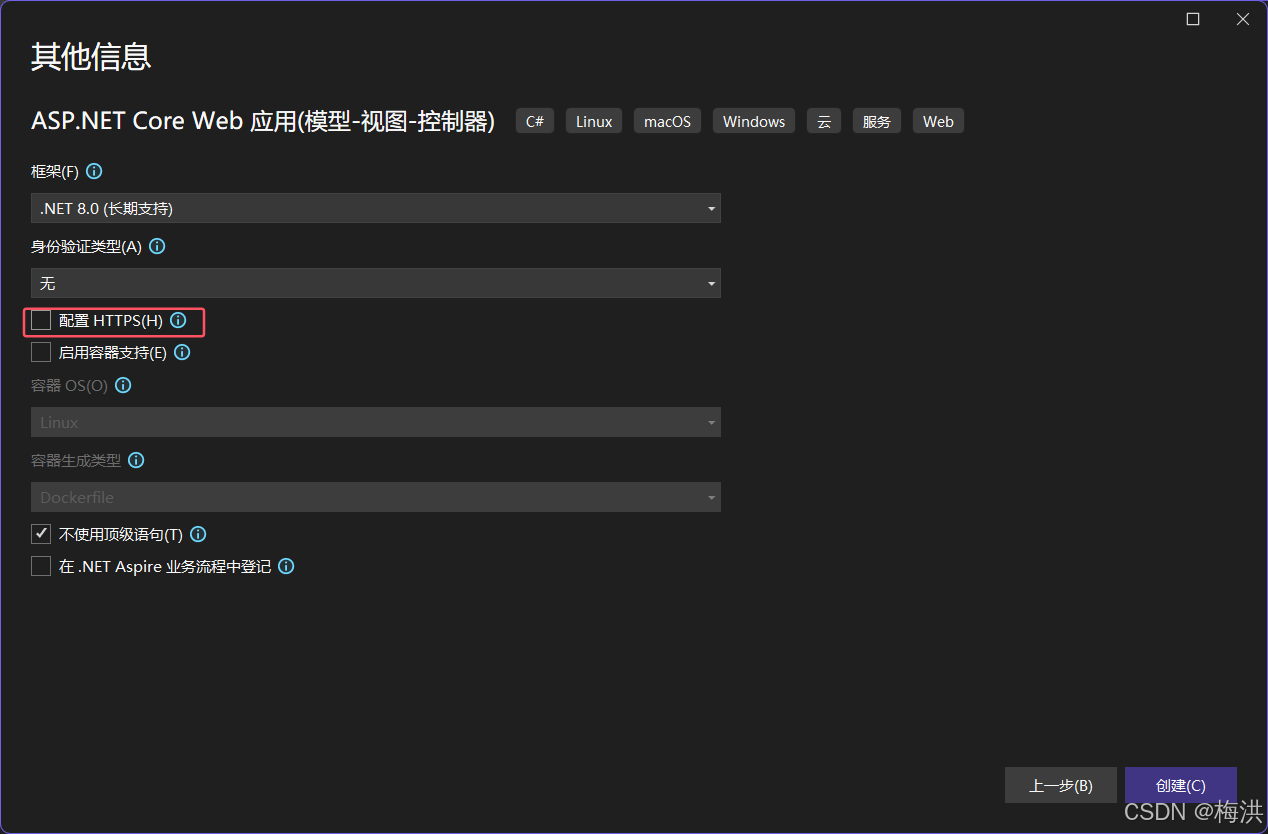Click the 容器 OS(O) label
1268x834 pixels.
69,385
